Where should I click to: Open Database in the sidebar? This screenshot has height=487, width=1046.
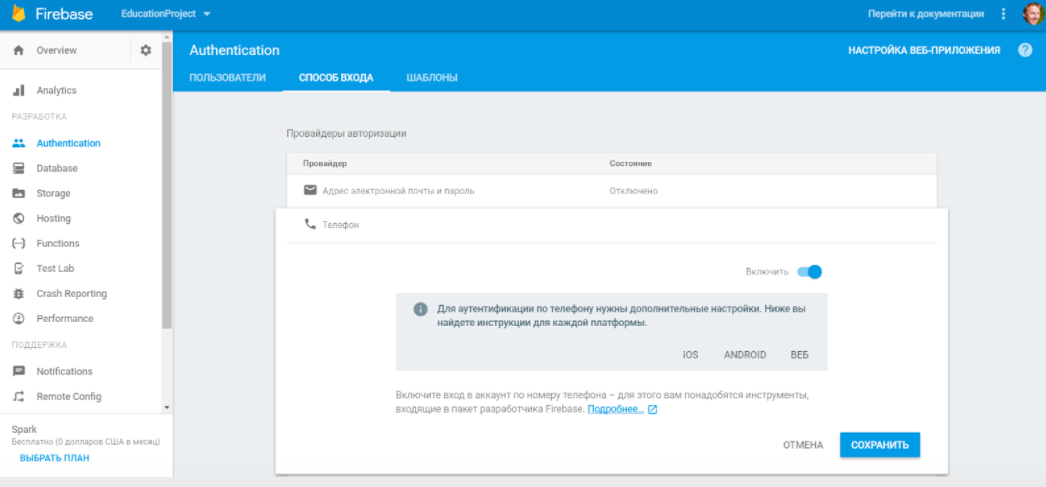coord(57,168)
